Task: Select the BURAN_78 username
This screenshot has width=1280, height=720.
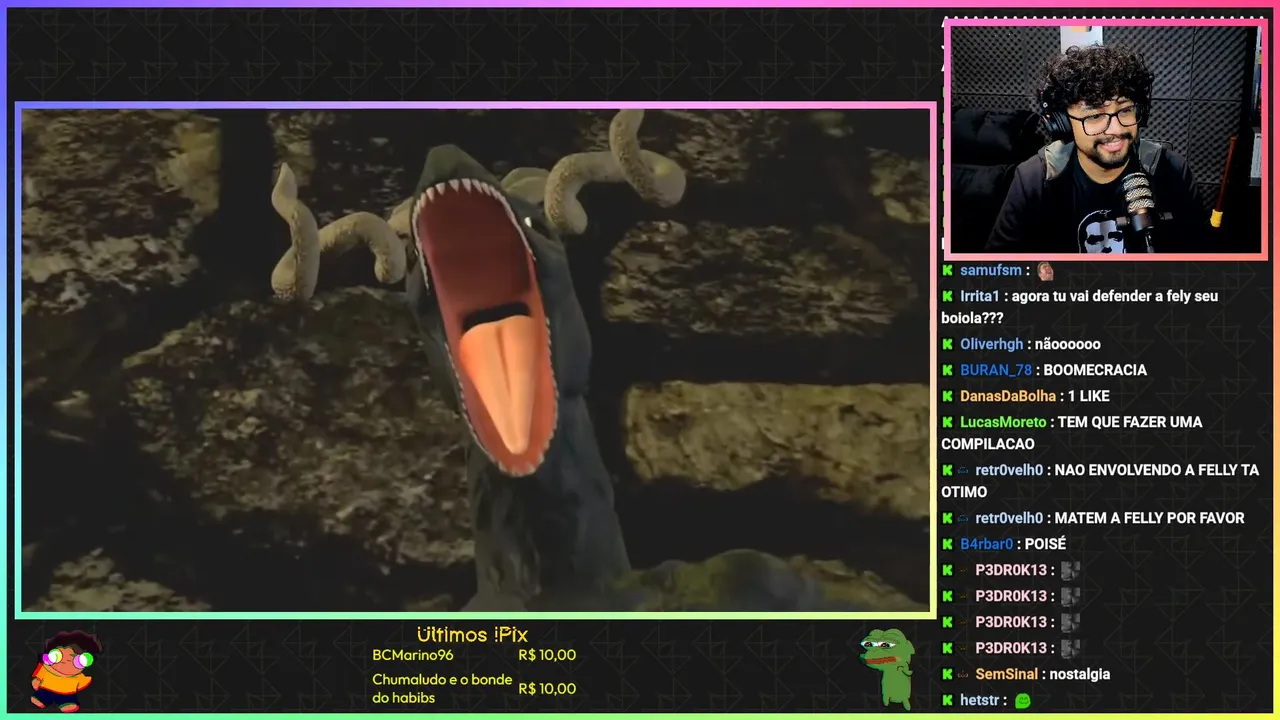Action: [x=996, y=370]
